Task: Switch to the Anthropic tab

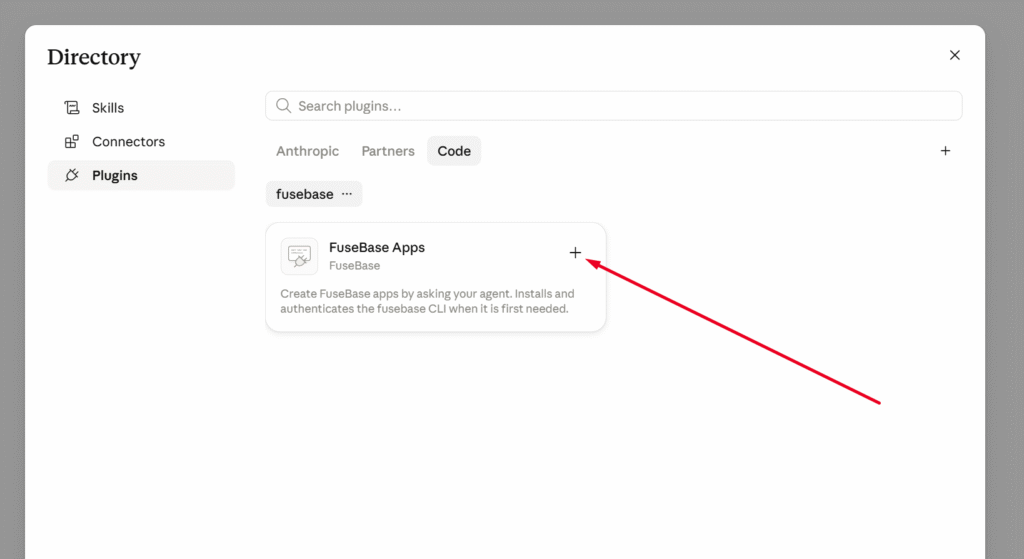Action: [307, 151]
